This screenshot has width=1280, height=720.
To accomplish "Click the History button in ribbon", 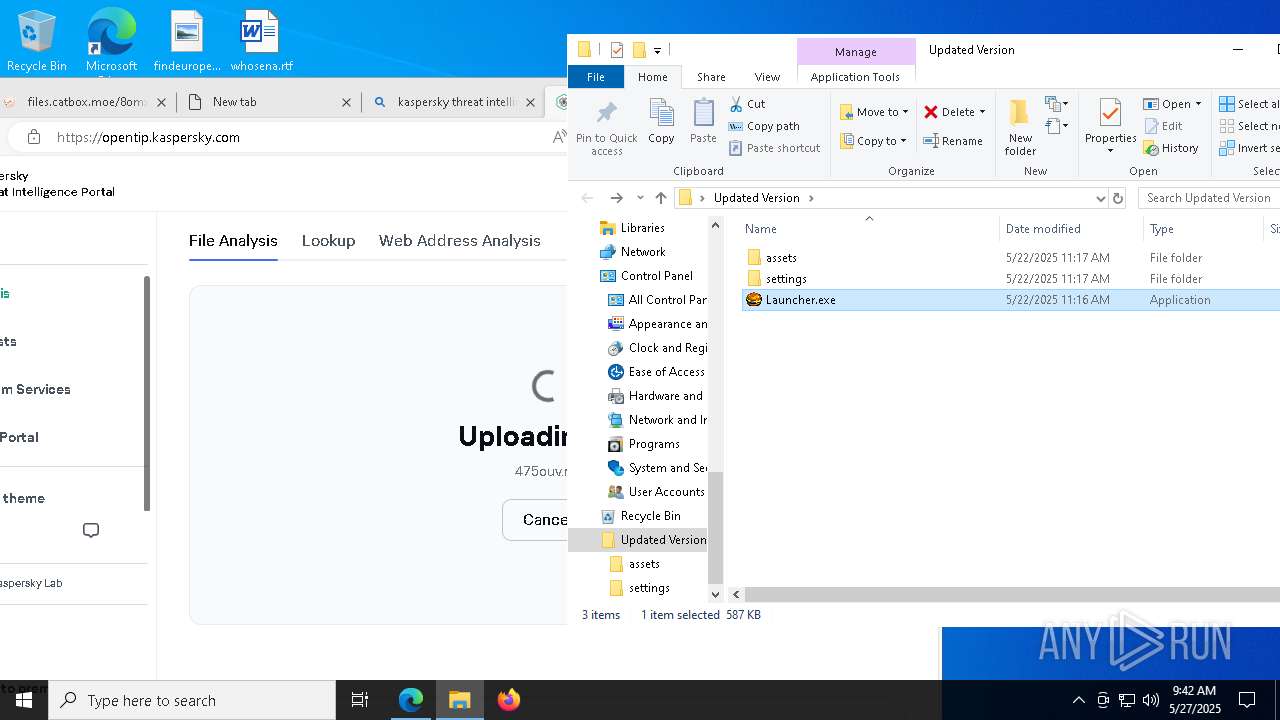I will [x=1171, y=148].
